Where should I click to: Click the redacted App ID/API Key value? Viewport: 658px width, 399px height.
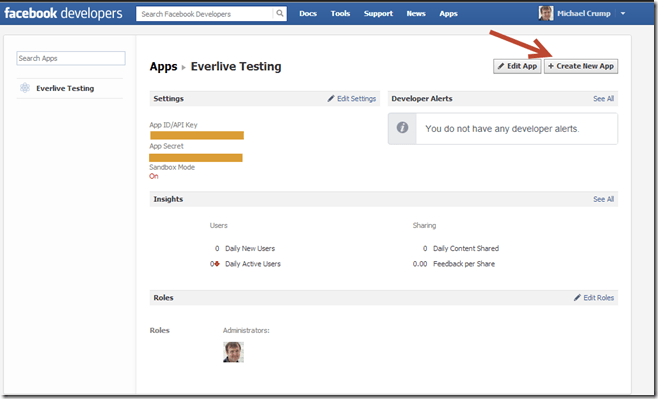(197, 135)
